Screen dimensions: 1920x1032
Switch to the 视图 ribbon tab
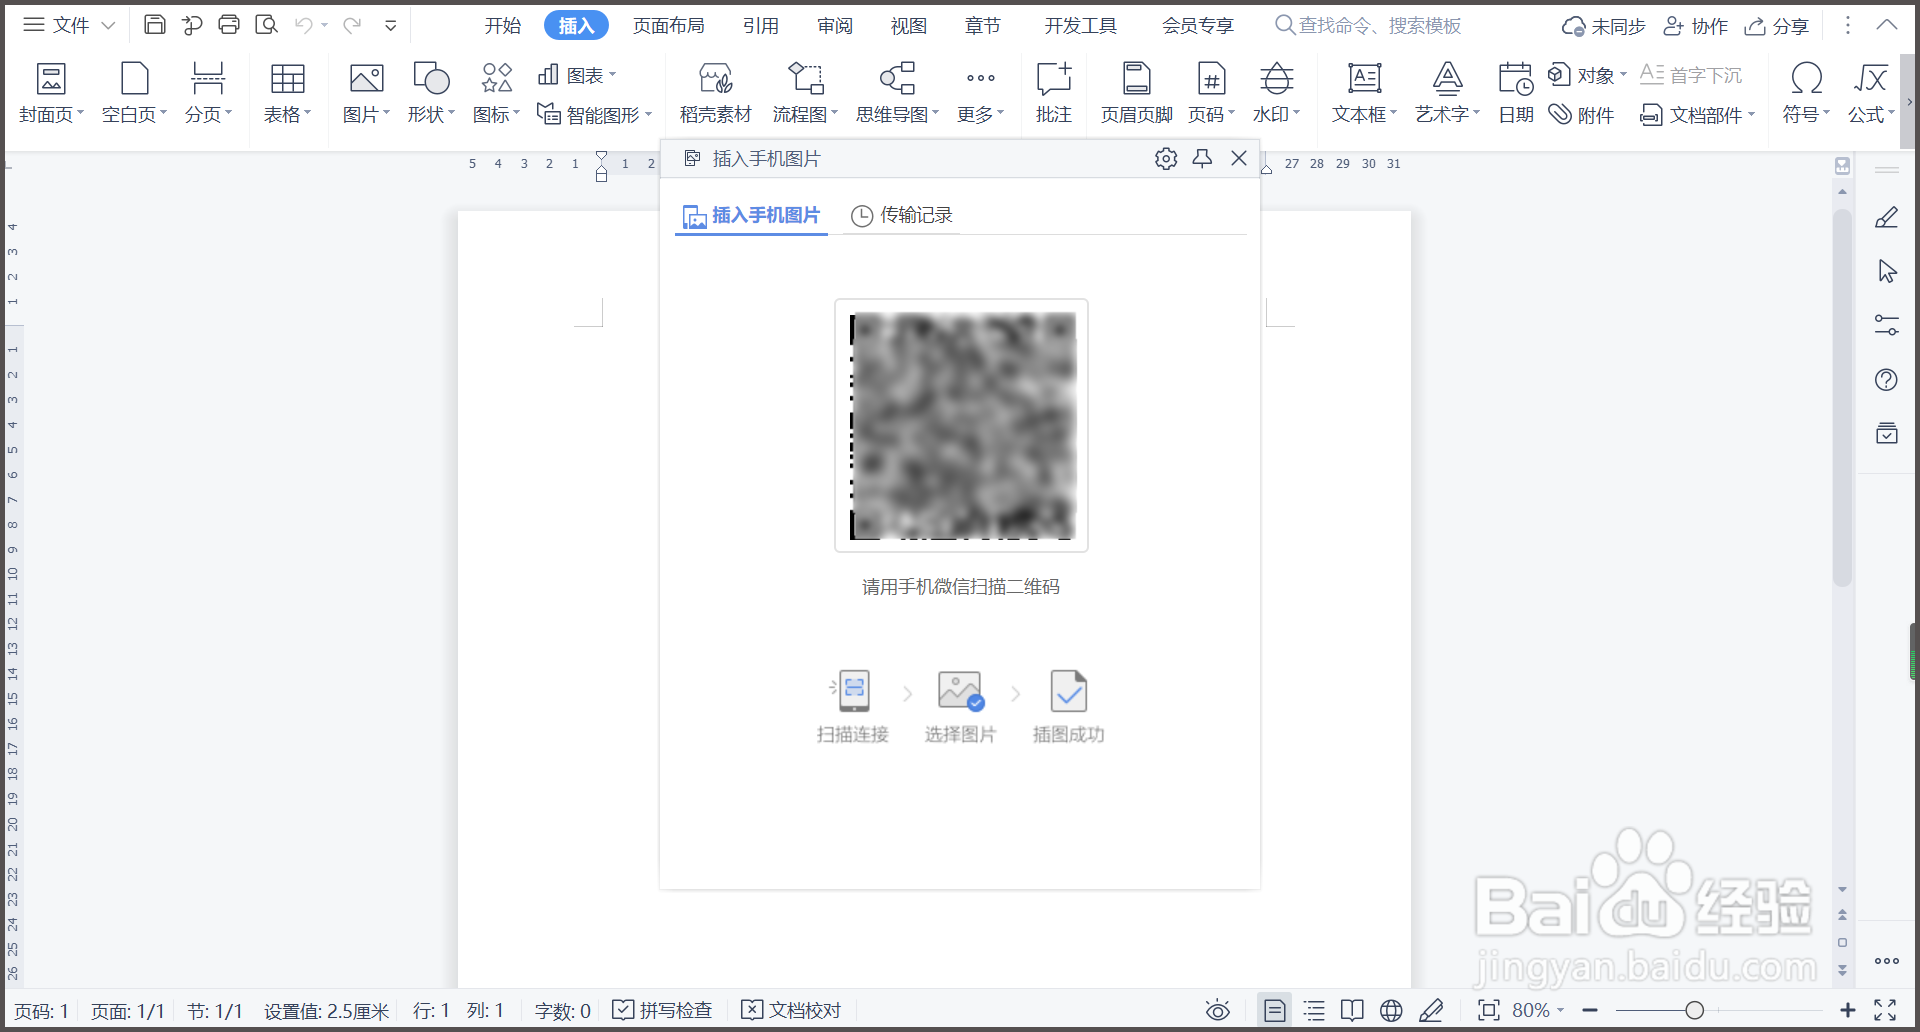[x=909, y=26]
